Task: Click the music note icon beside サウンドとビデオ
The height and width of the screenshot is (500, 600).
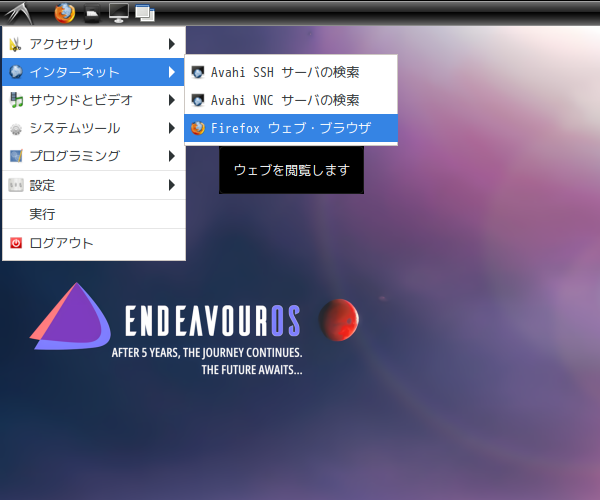Action: click(16, 100)
